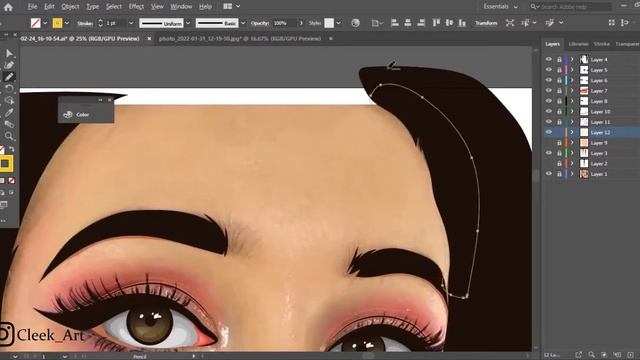The height and width of the screenshot is (360, 640).
Task: Open the Effect menu
Action: point(136,7)
